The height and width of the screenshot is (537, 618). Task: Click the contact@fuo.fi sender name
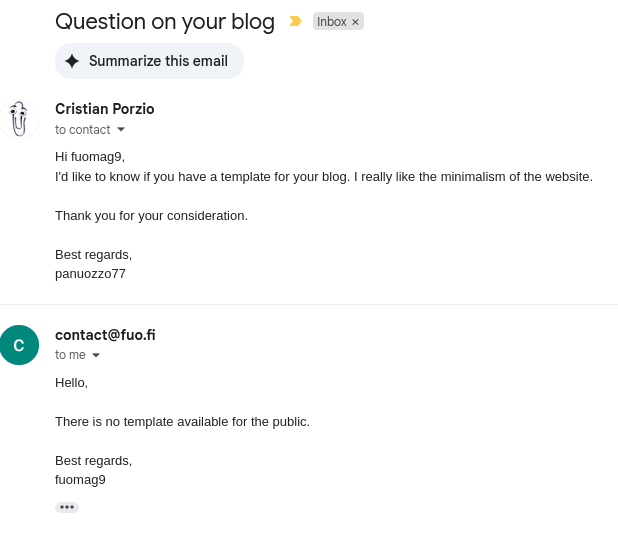pyautogui.click(x=105, y=335)
